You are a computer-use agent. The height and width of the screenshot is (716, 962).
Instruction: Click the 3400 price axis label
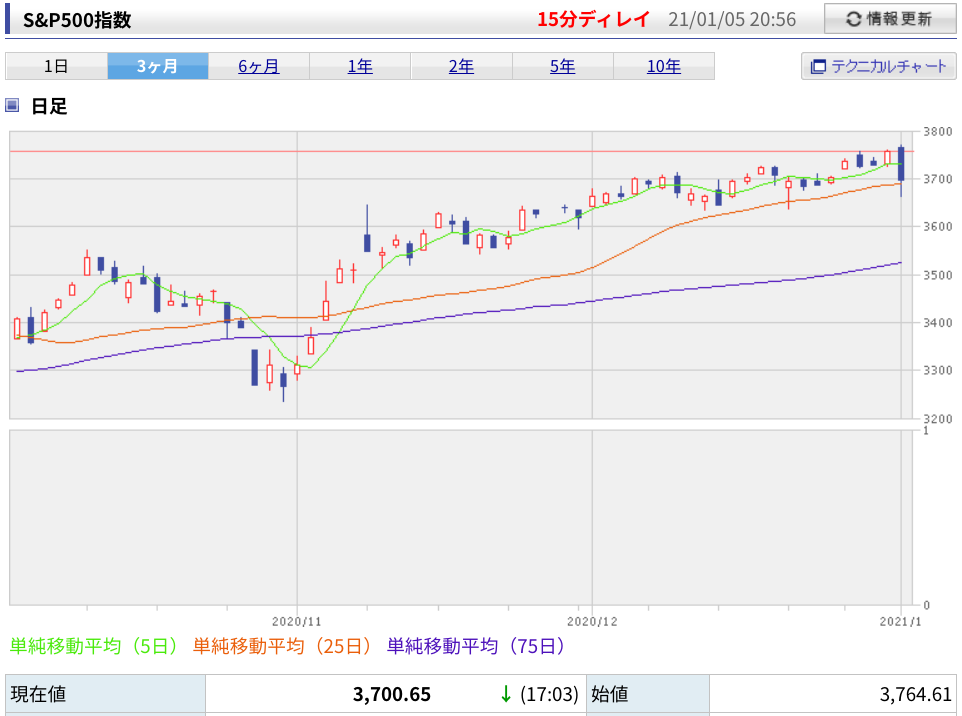click(x=938, y=322)
